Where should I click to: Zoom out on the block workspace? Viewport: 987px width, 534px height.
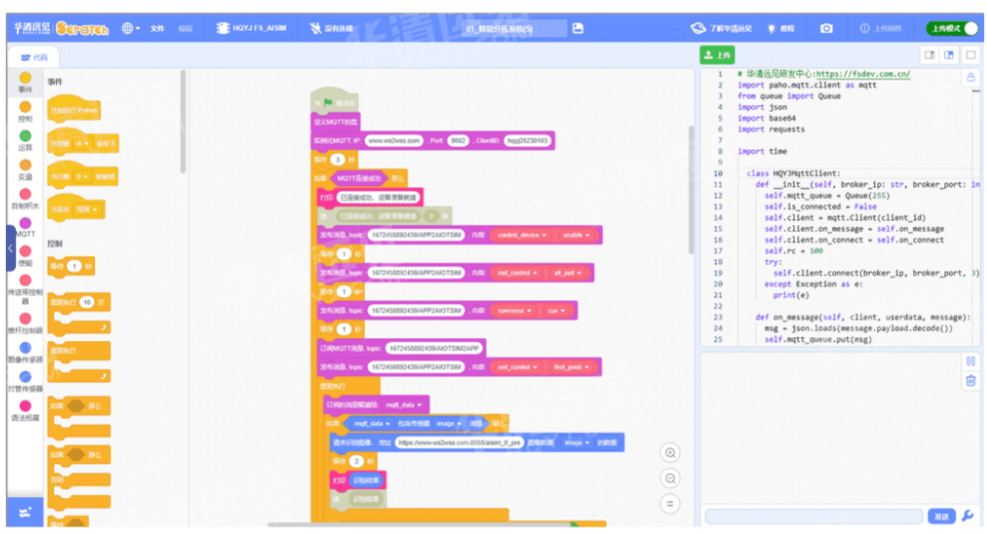pyautogui.click(x=671, y=479)
